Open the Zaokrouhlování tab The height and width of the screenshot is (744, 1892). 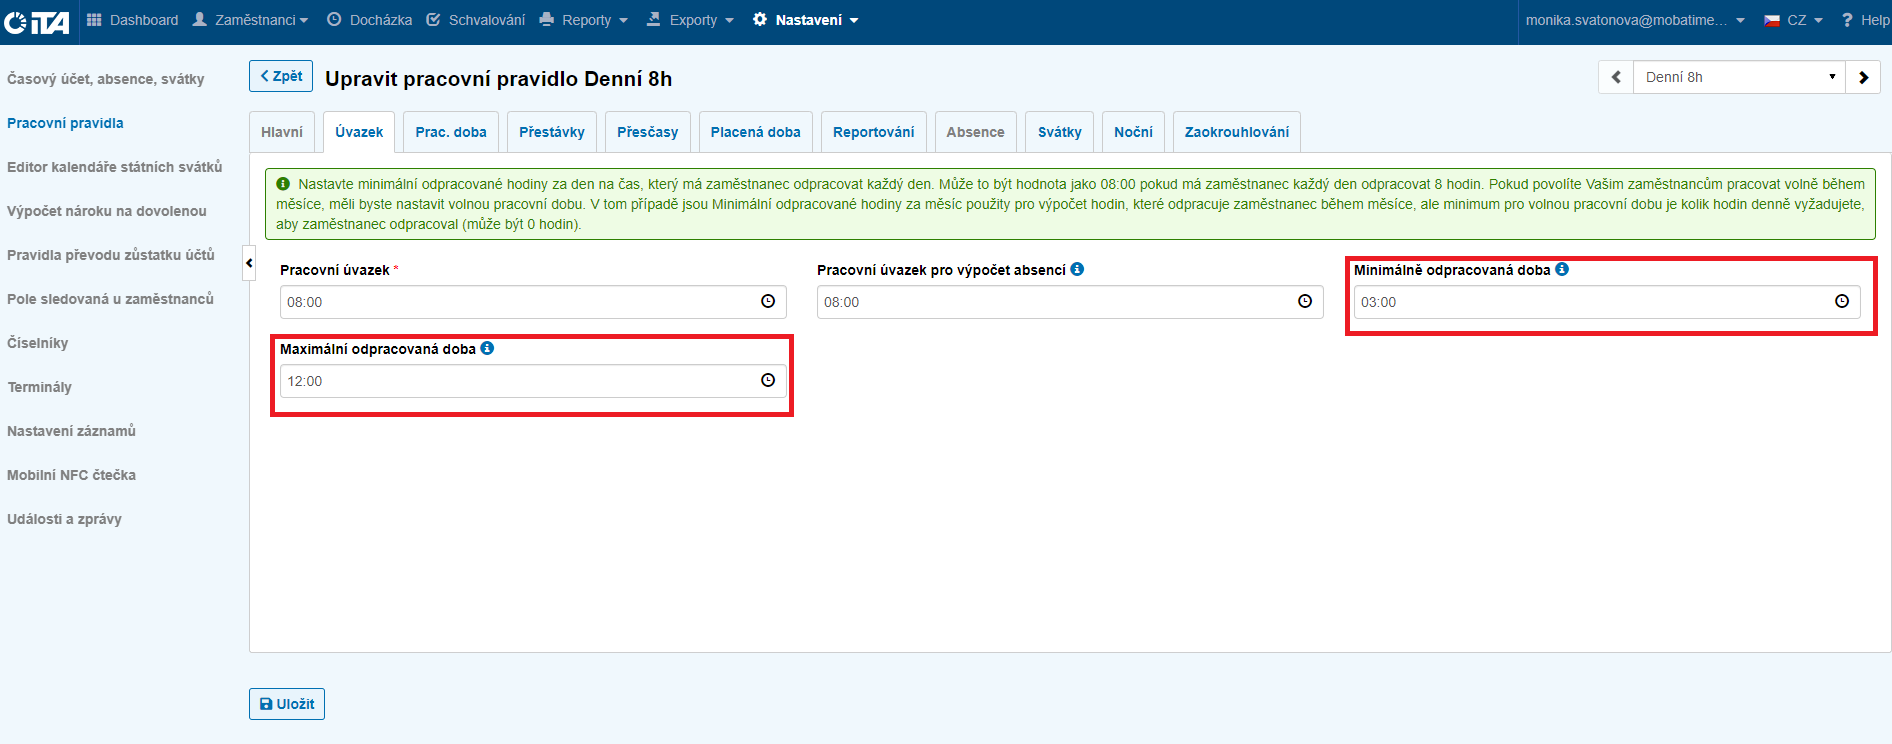(x=1236, y=132)
